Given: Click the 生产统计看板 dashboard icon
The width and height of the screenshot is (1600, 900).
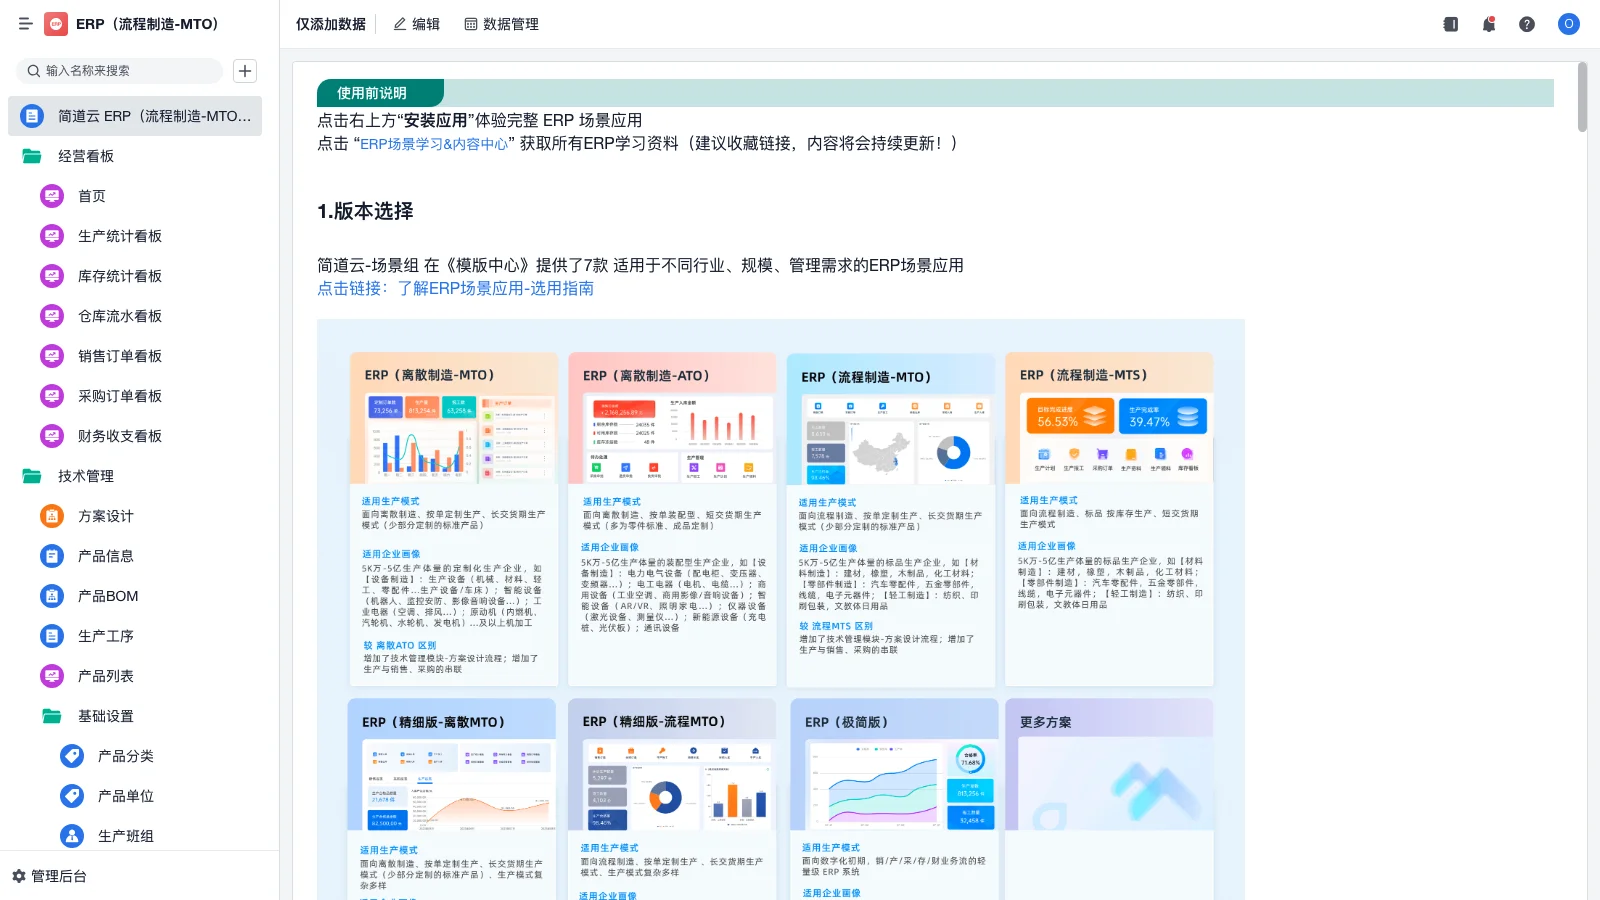Looking at the screenshot, I should click(52, 236).
